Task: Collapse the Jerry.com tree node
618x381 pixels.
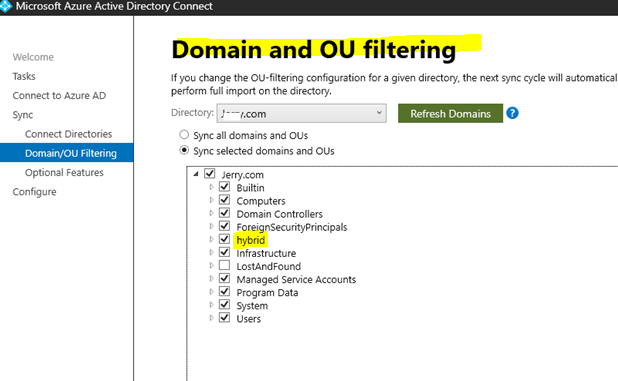Action: [x=196, y=174]
